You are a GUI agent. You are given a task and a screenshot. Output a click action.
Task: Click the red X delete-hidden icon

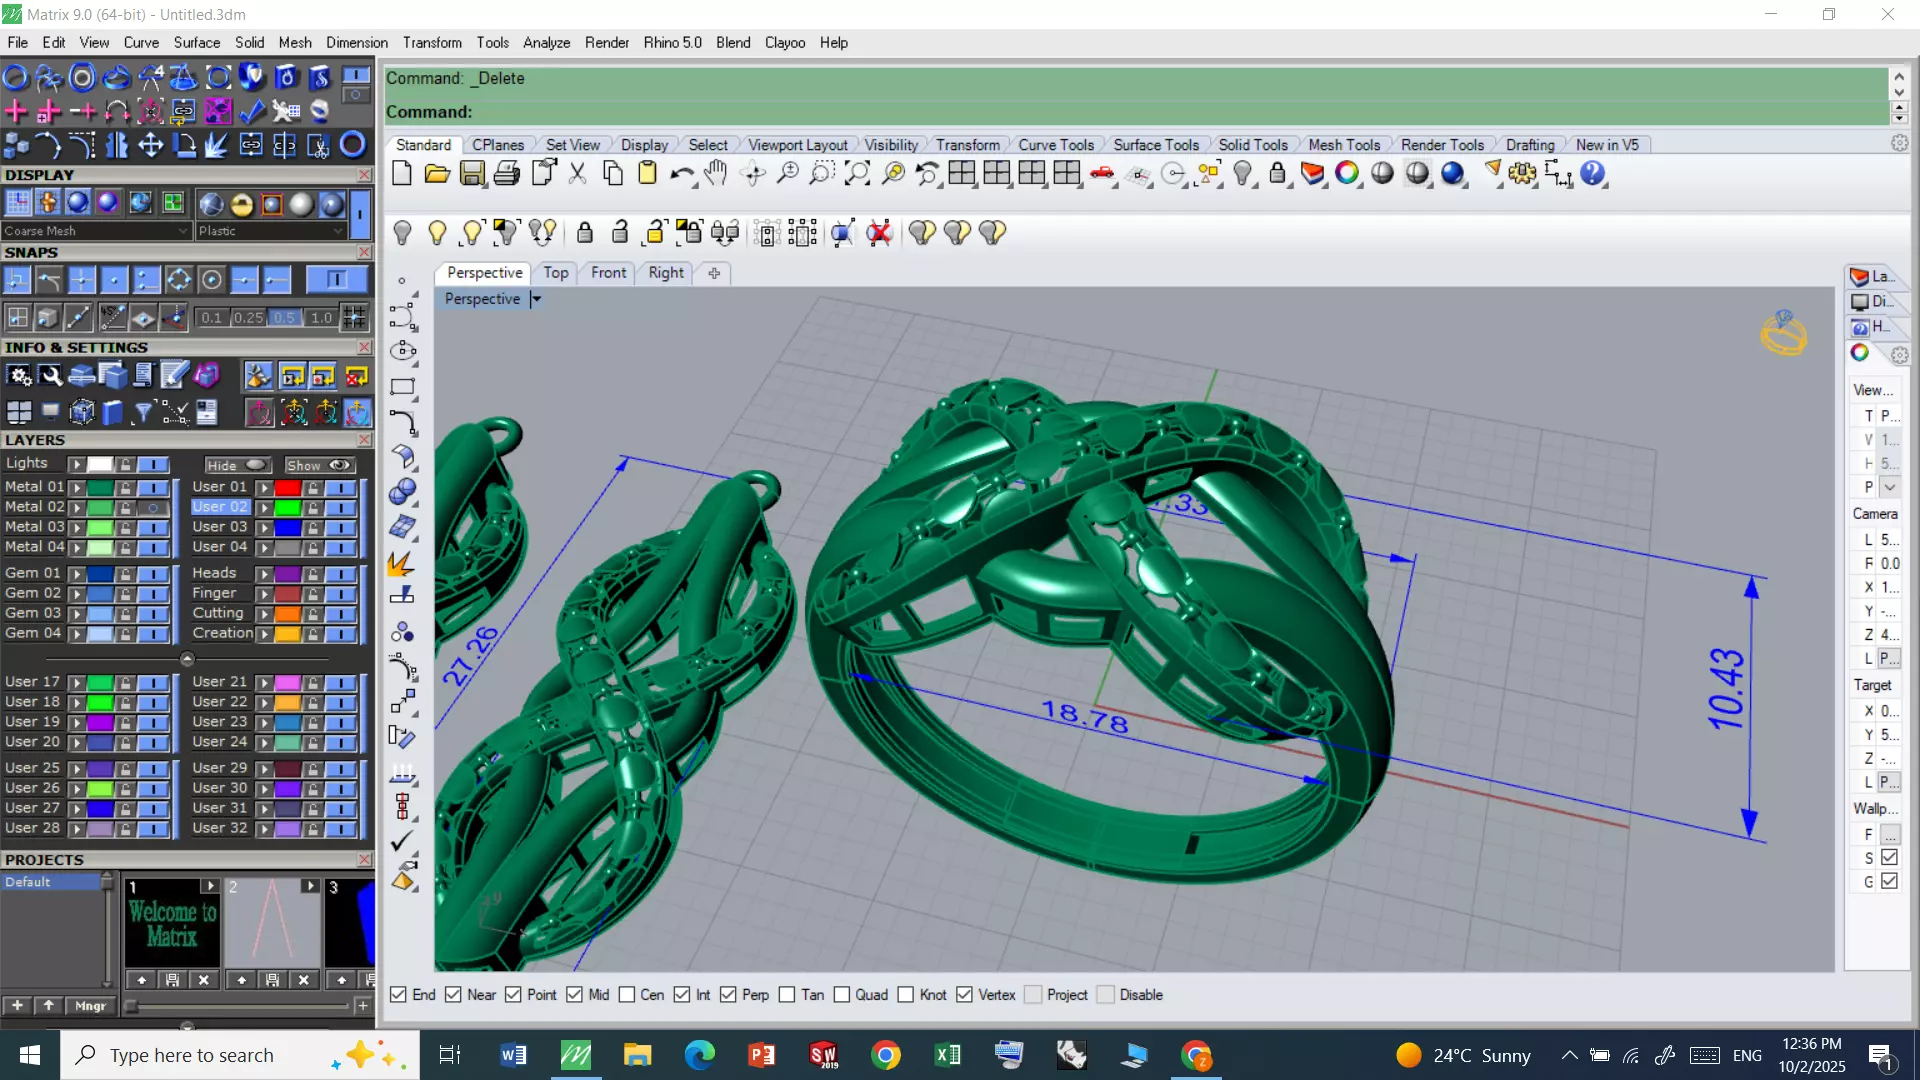[x=879, y=233]
